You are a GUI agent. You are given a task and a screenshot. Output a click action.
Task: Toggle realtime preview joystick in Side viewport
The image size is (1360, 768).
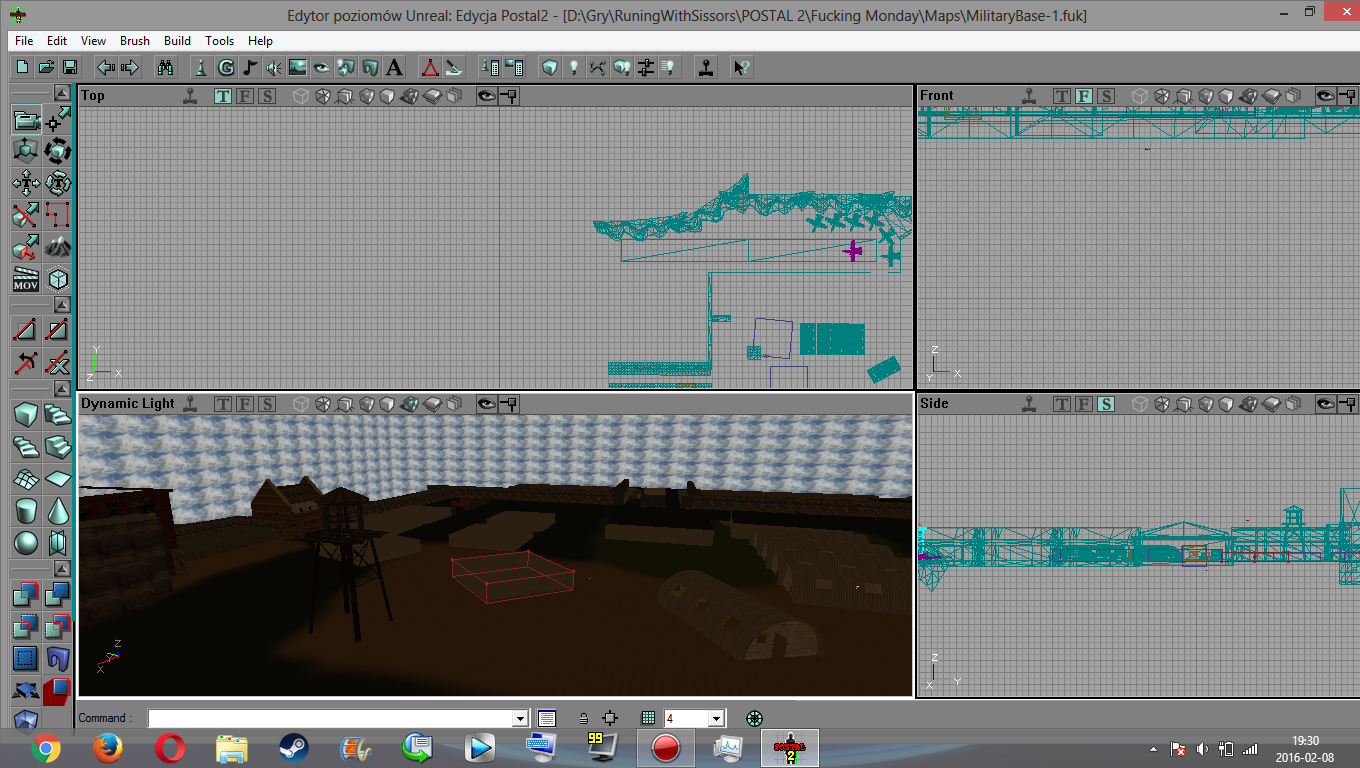tap(1030, 404)
